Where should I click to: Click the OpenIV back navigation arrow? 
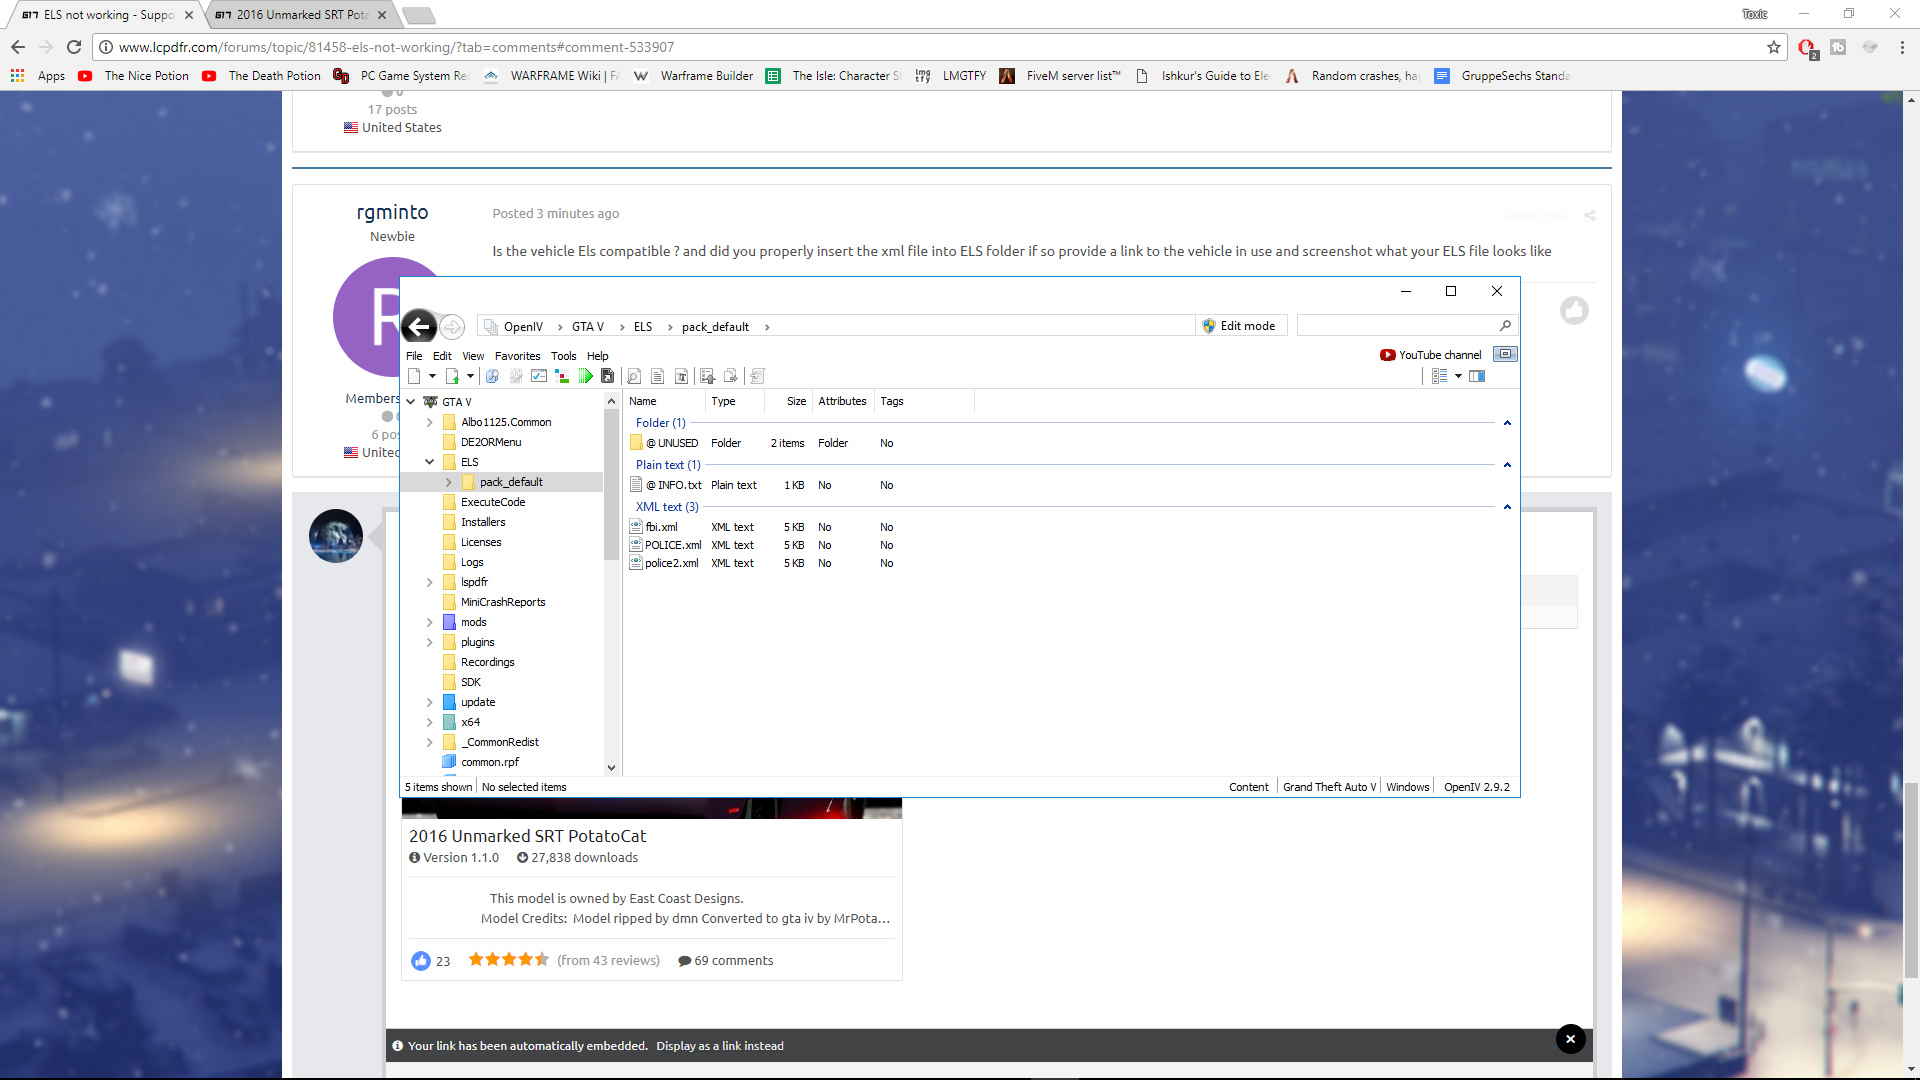pos(419,326)
